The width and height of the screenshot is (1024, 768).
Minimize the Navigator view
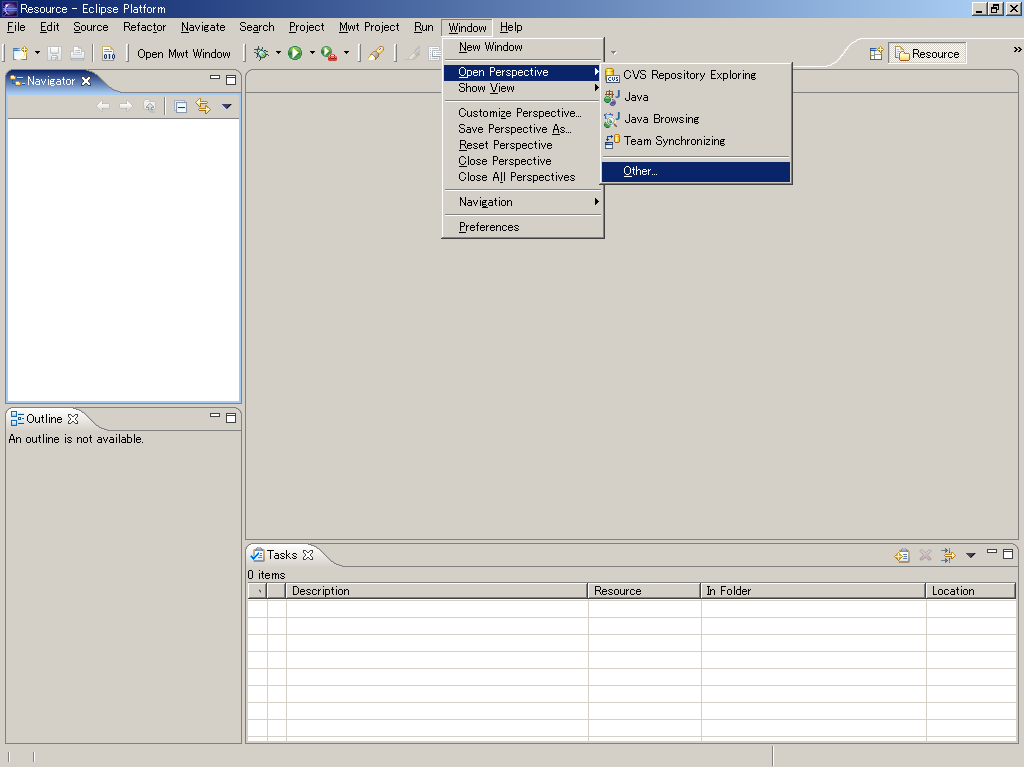(215, 78)
